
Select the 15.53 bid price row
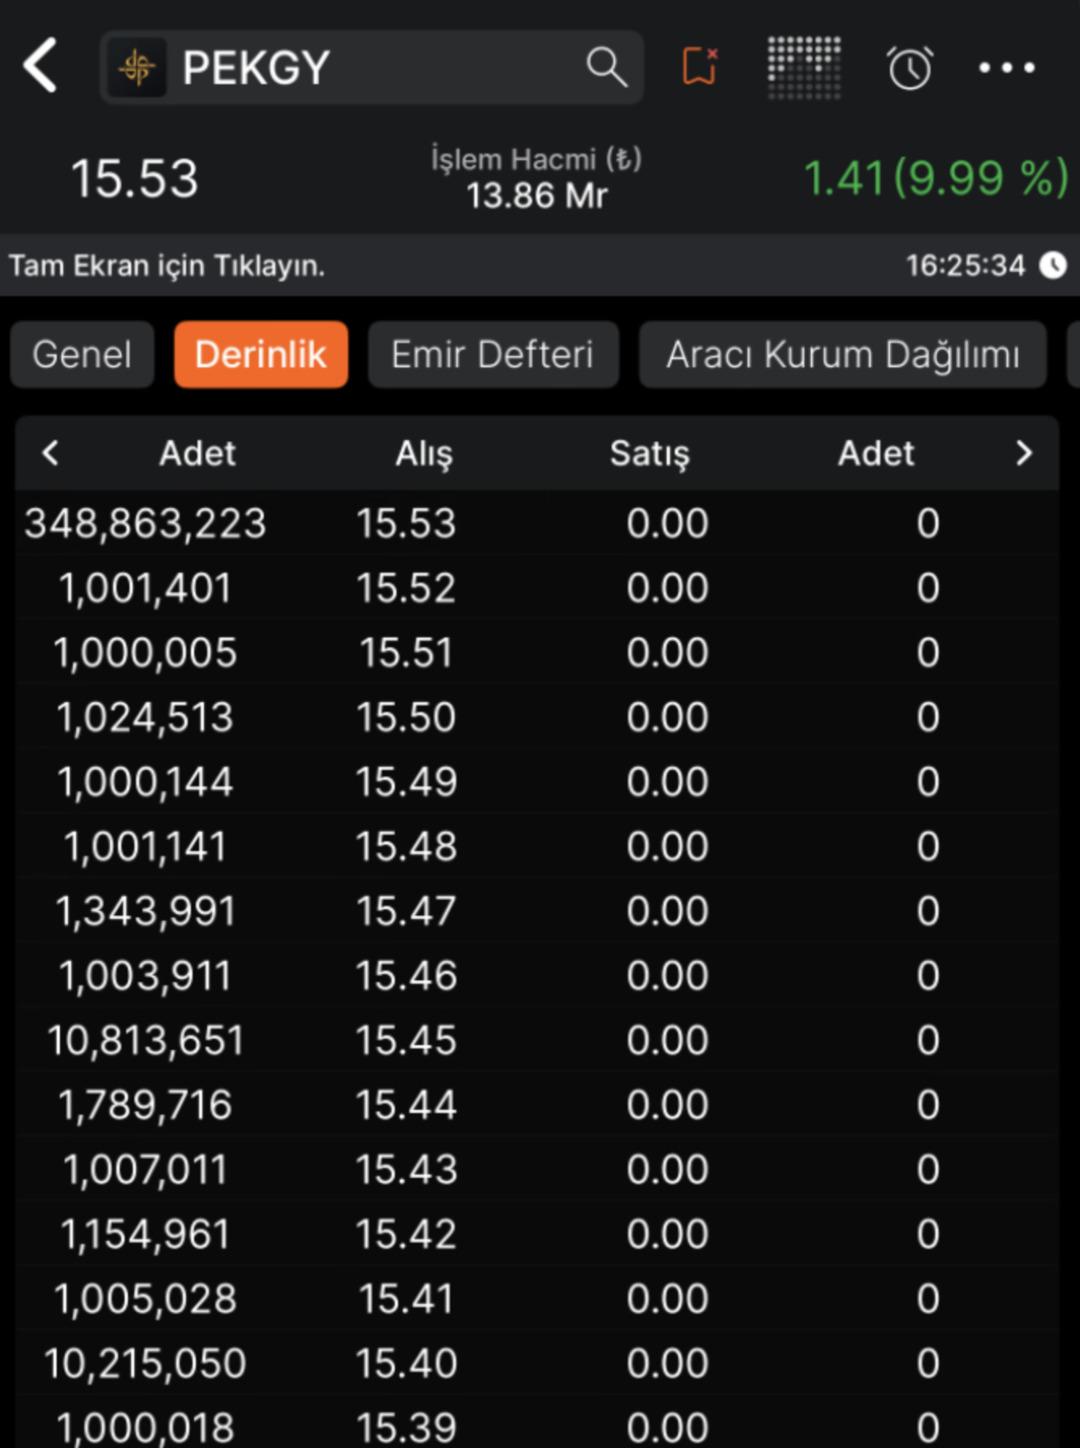click(x=406, y=523)
